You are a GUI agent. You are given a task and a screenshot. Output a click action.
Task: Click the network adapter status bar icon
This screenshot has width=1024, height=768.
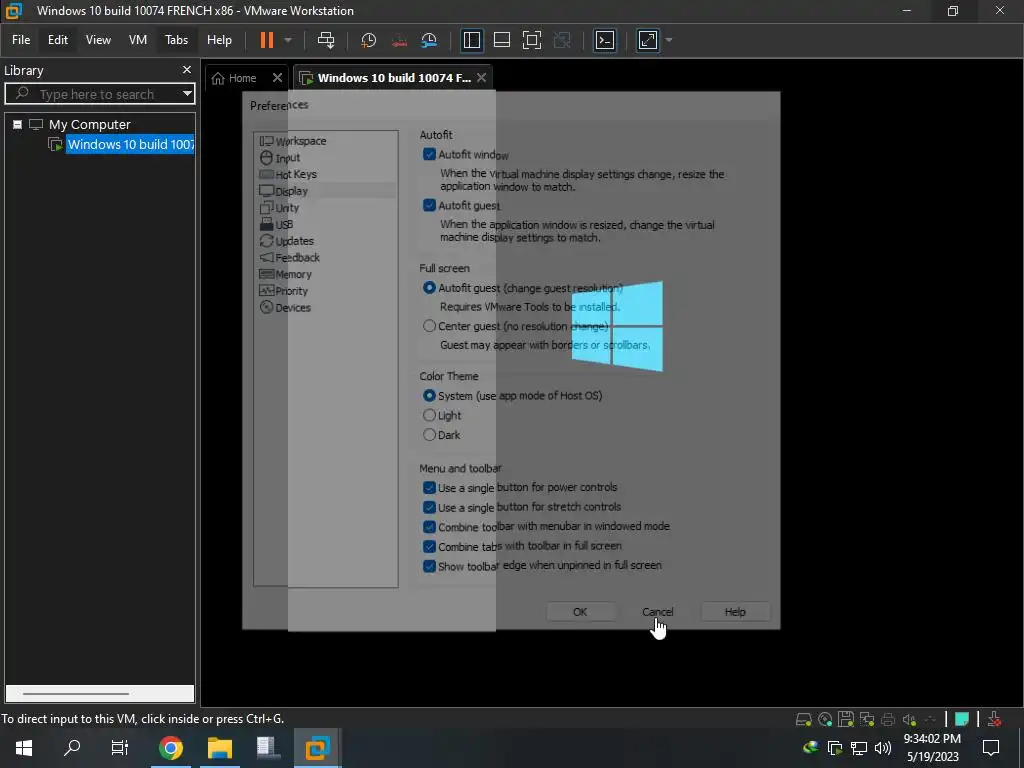click(x=867, y=720)
